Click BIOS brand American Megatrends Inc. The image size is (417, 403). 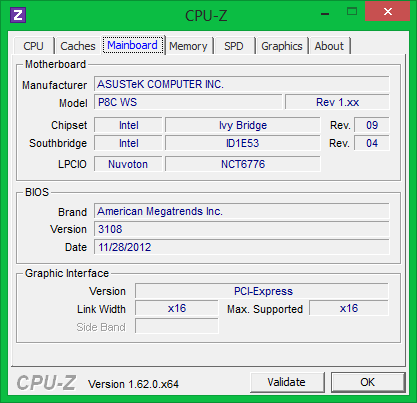pos(242,211)
